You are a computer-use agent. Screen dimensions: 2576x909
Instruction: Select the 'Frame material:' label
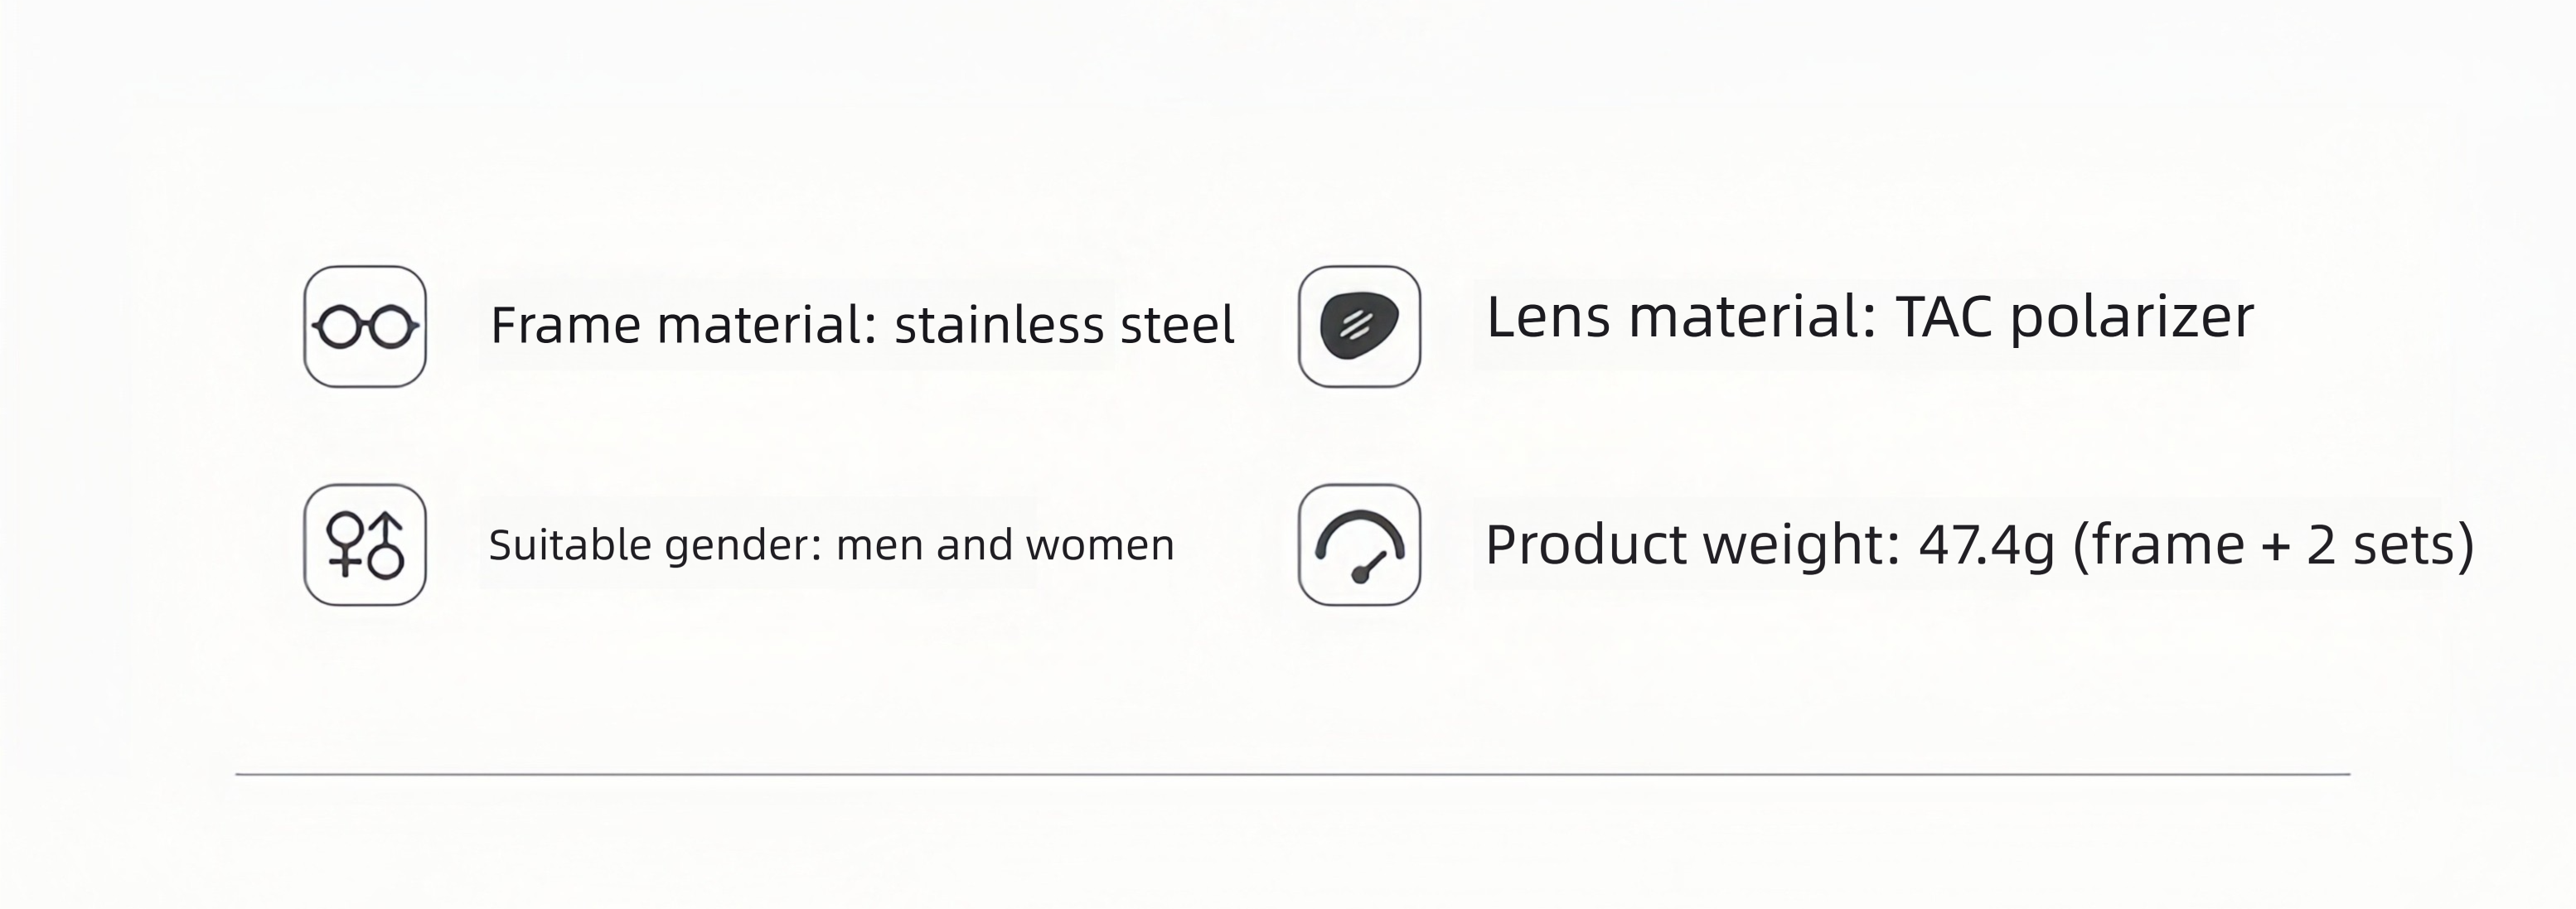(684, 325)
